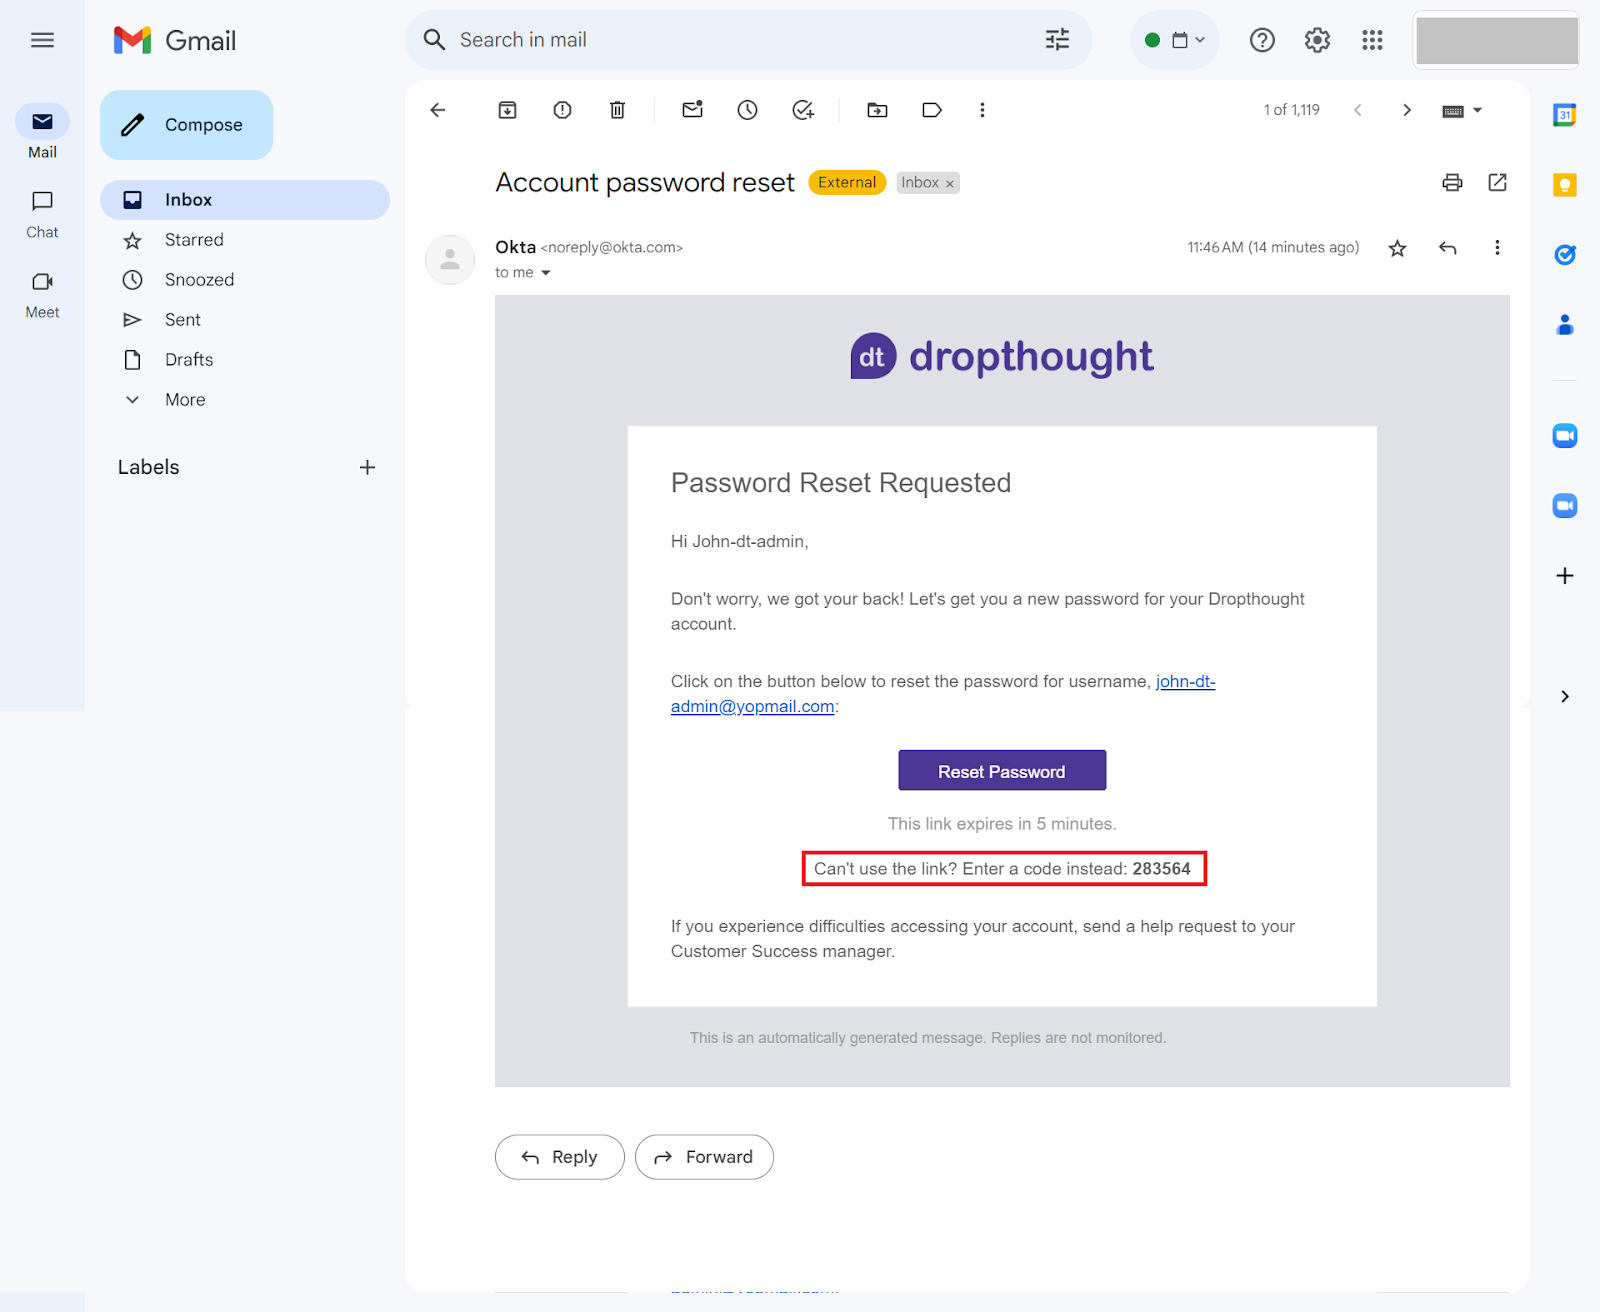Expand recipient details next to 'to me'
This screenshot has width=1600, height=1312.
pos(546,273)
